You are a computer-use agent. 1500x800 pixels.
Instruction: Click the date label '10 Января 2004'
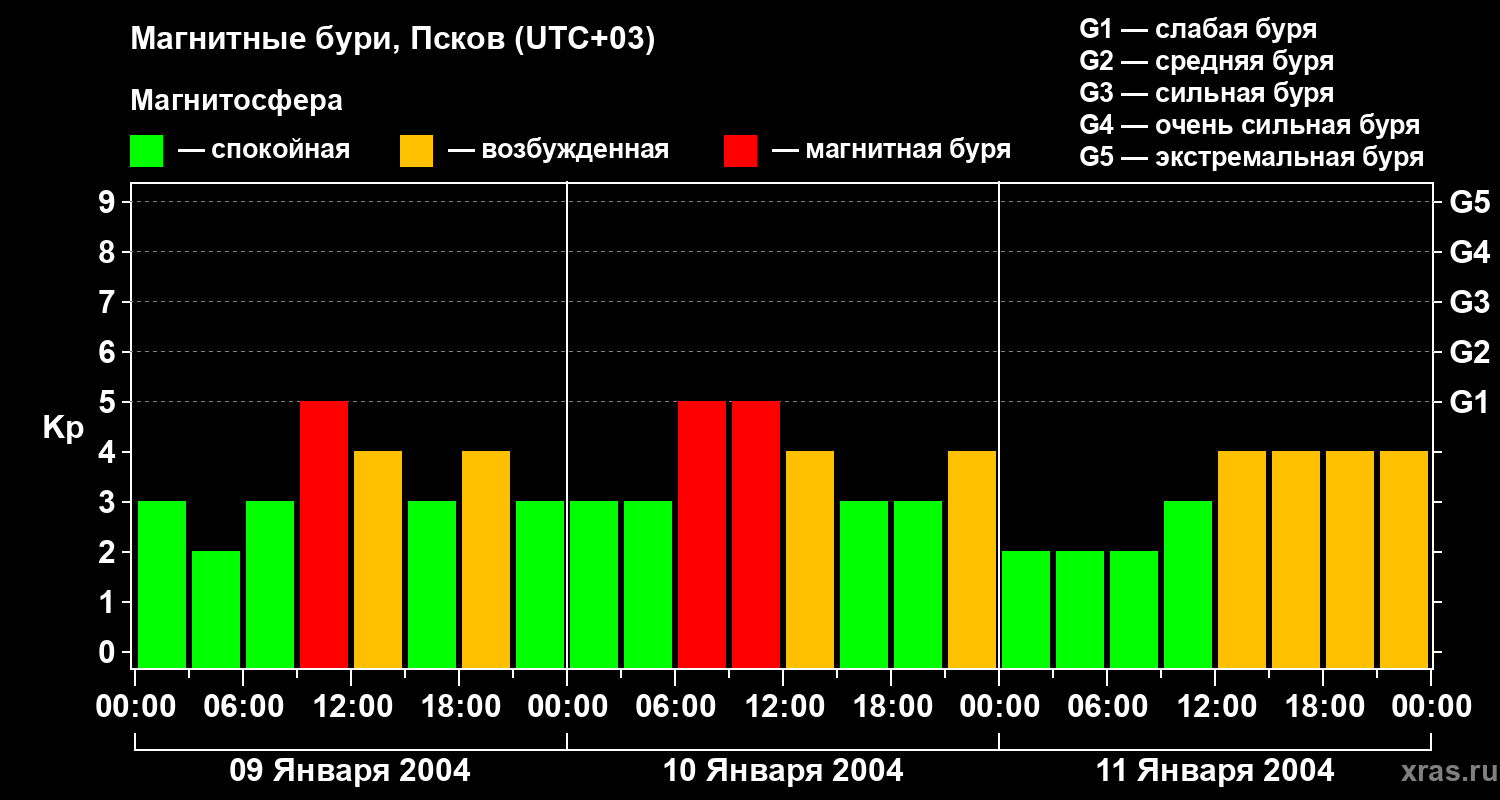pyautogui.click(x=783, y=771)
